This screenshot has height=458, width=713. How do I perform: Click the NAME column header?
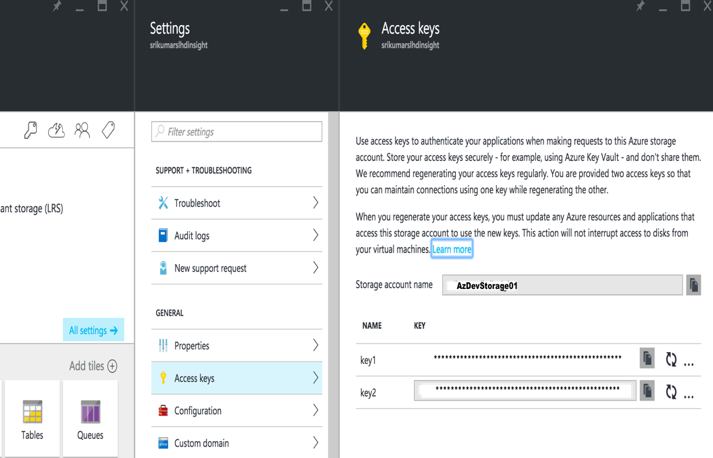[372, 326]
